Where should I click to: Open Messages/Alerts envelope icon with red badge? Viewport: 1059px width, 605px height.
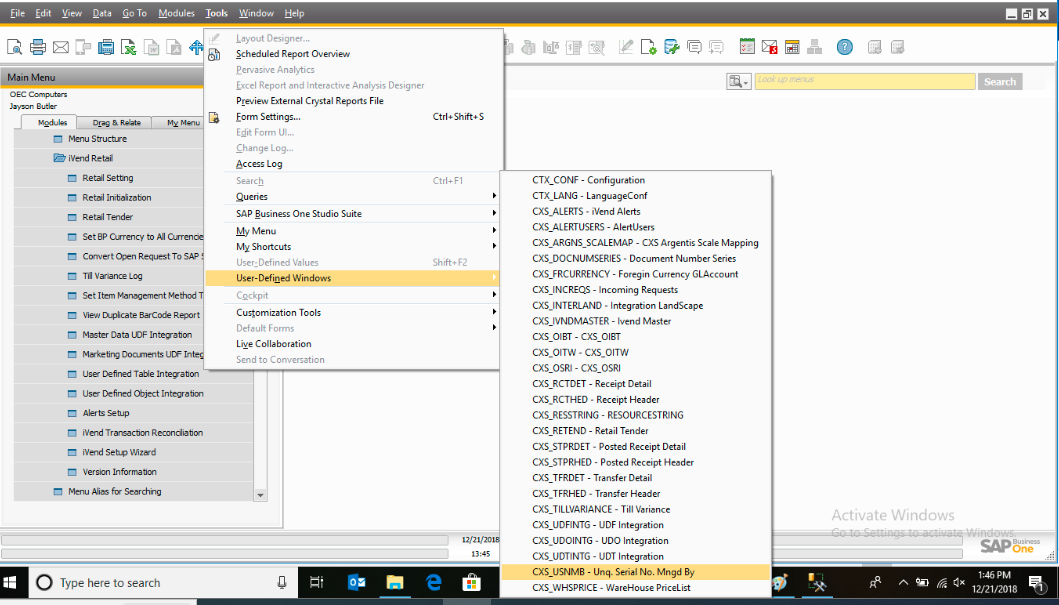click(x=769, y=47)
